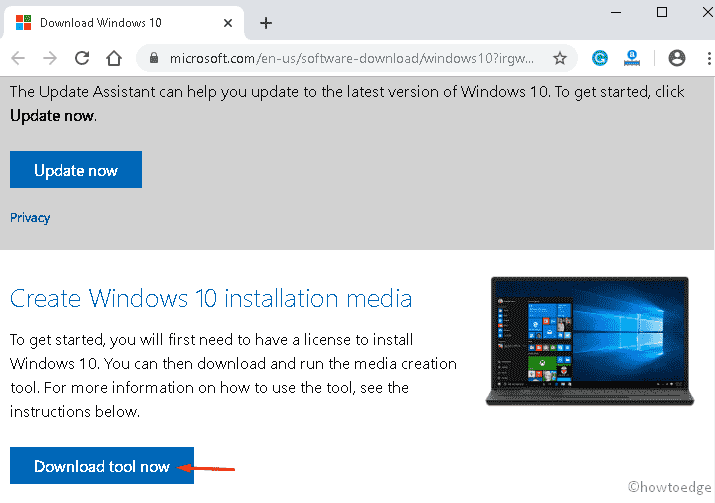The height and width of the screenshot is (503, 715).
Task: Click the Update now button
Action: click(x=76, y=170)
